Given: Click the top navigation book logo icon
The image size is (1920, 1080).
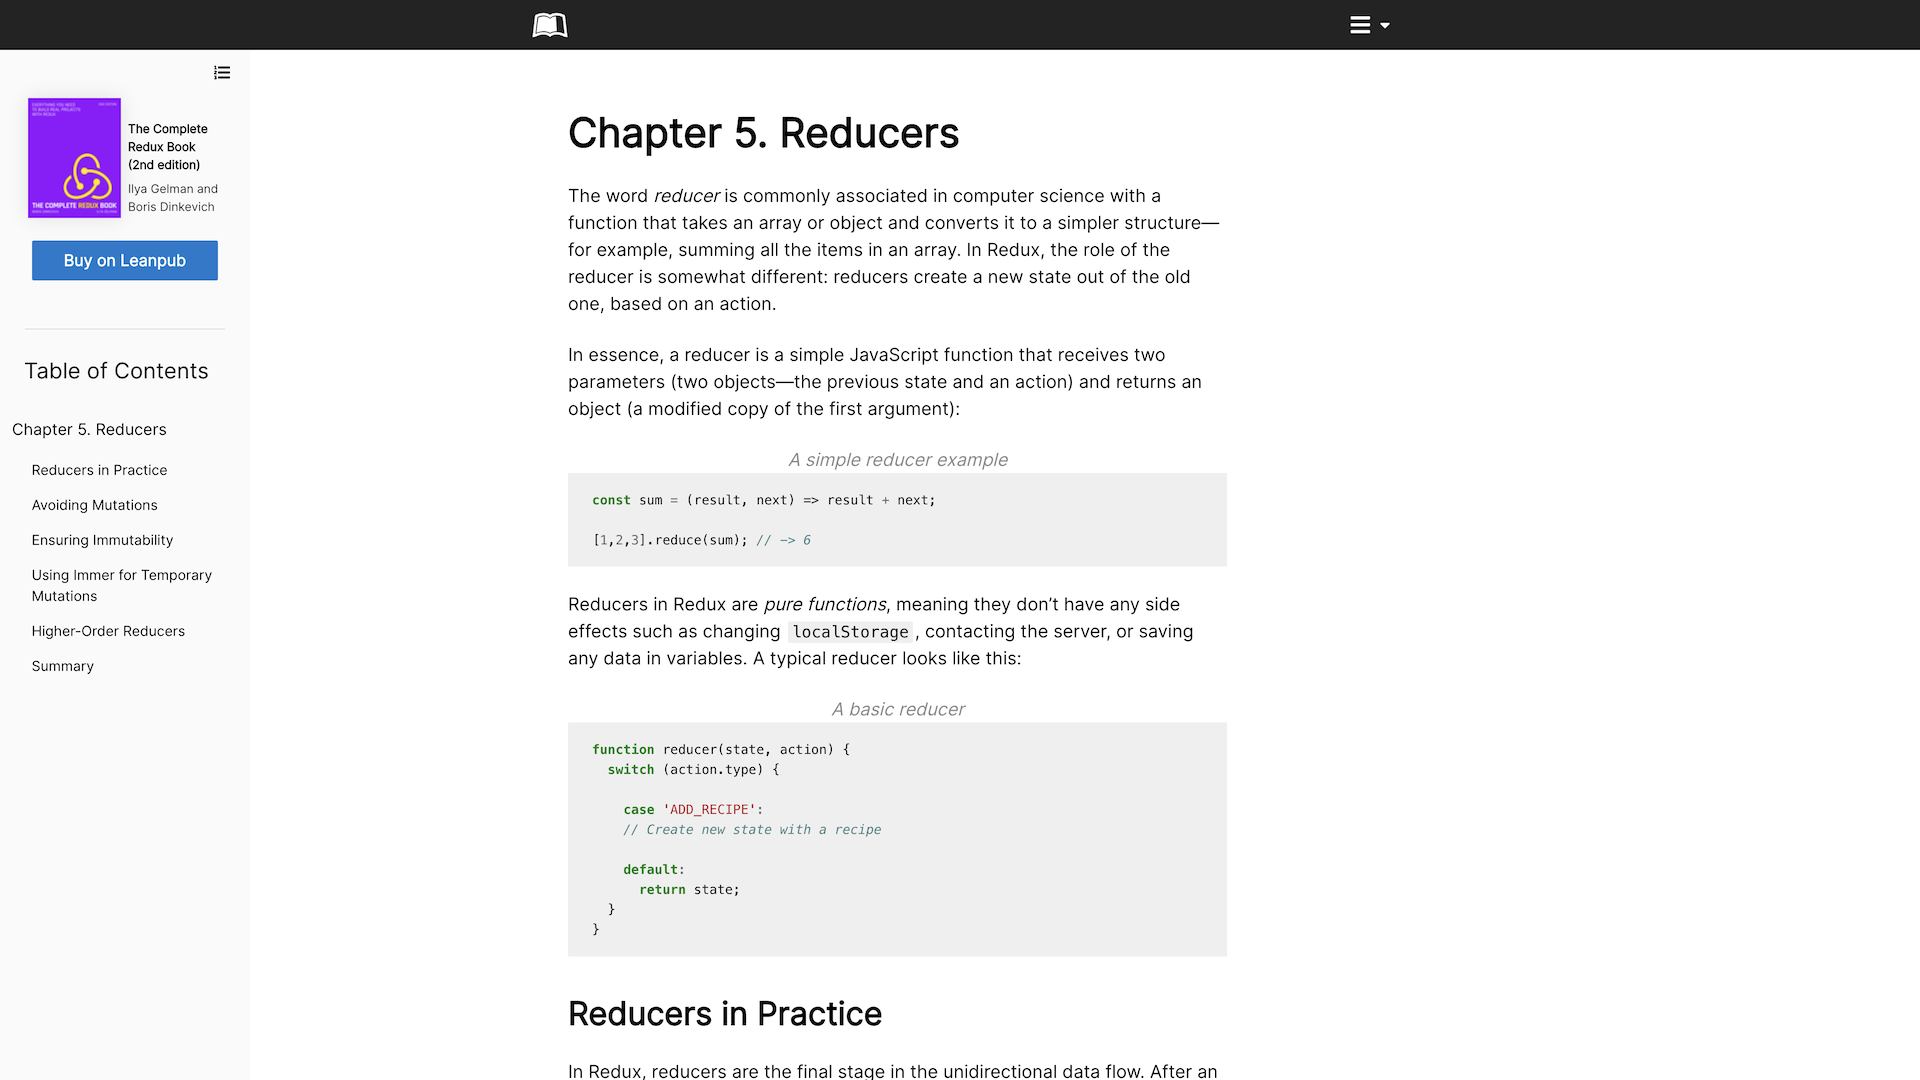Looking at the screenshot, I should coord(550,25).
